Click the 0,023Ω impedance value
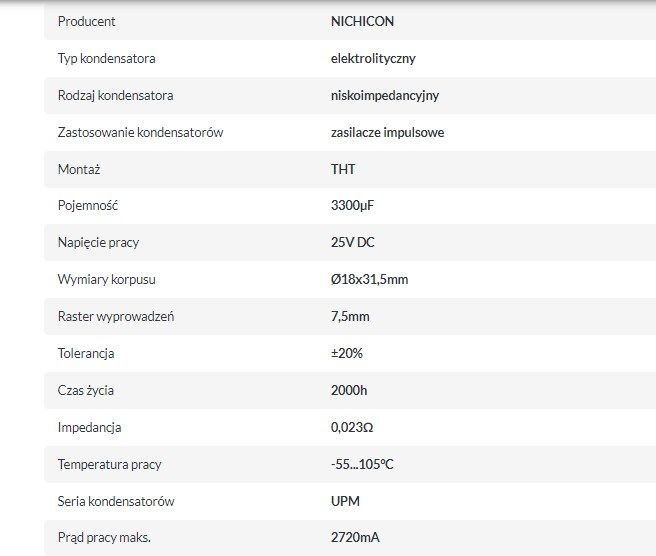656x556 pixels. click(x=352, y=428)
